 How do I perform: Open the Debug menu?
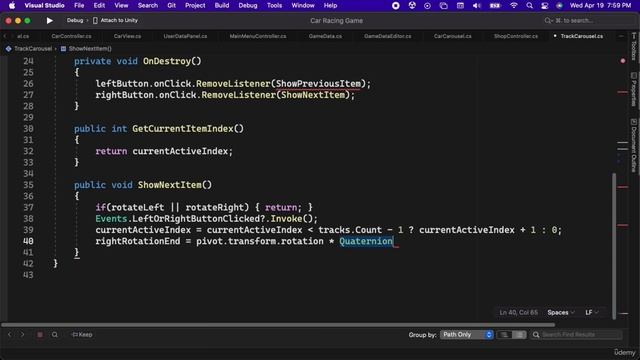[248, 5]
